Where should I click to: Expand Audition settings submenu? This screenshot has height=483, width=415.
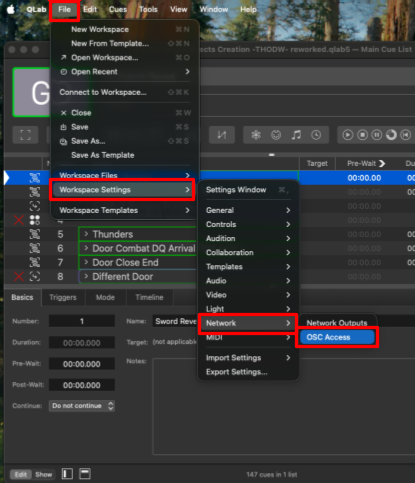click(x=248, y=238)
